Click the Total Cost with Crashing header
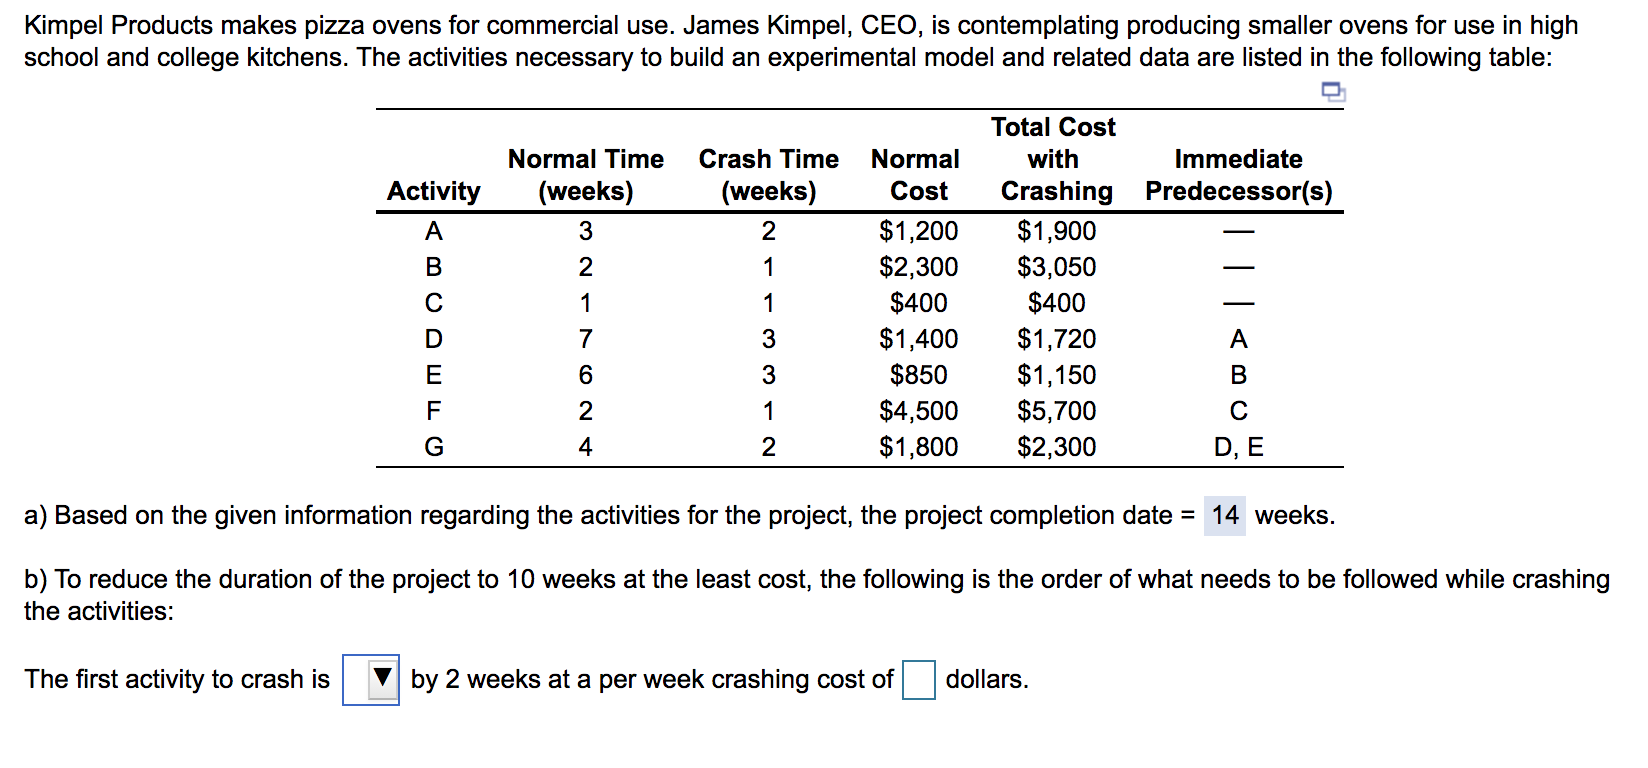 [x=1055, y=159]
